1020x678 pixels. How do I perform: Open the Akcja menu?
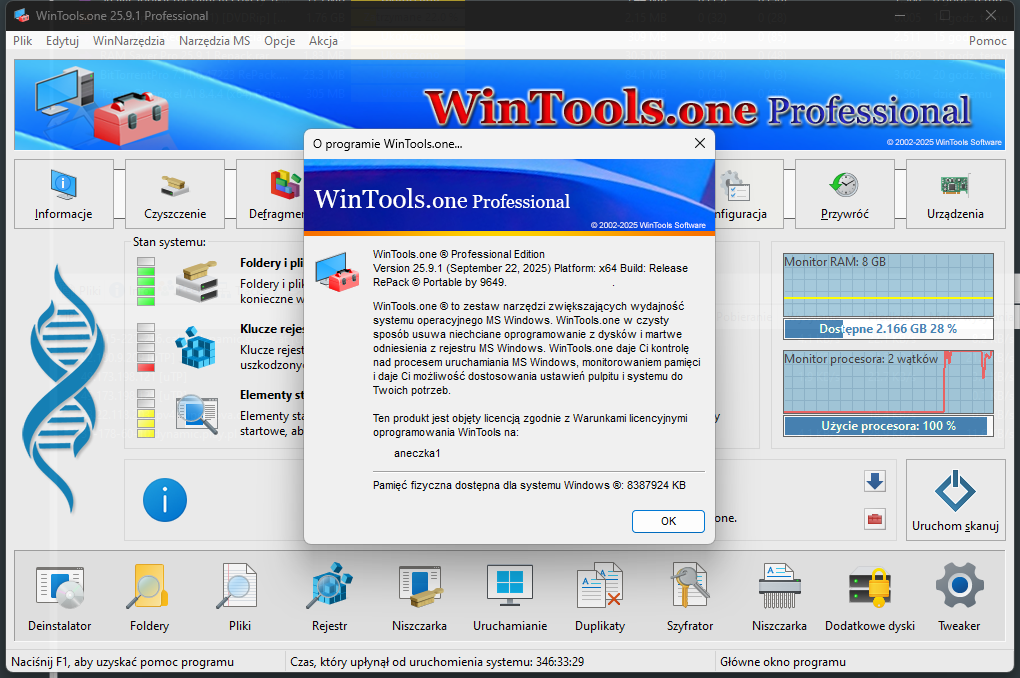323,40
